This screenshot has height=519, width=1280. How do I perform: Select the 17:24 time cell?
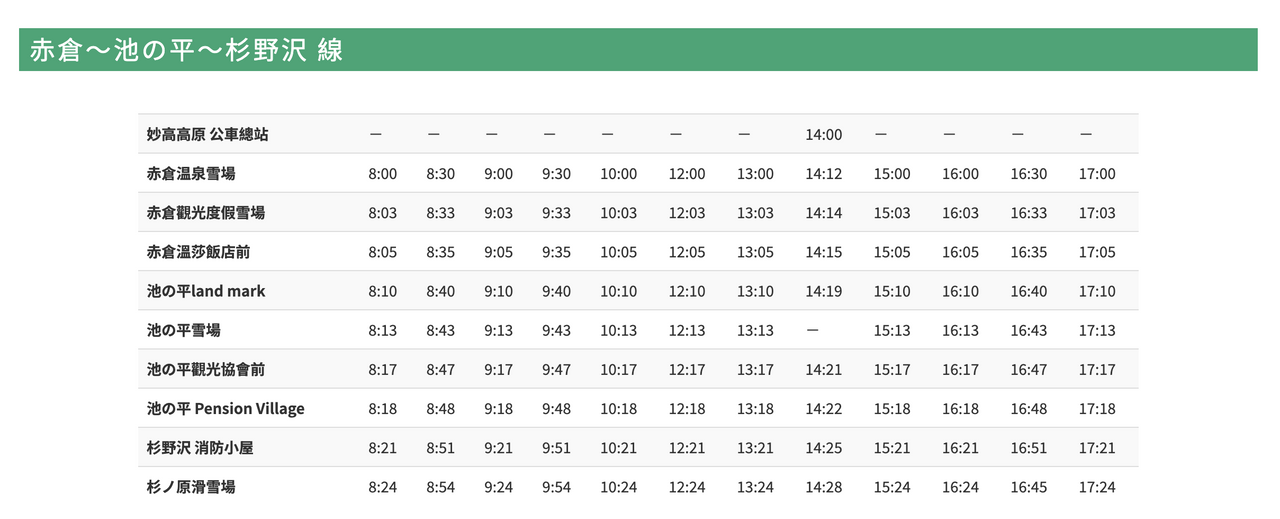click(1097, 487)
